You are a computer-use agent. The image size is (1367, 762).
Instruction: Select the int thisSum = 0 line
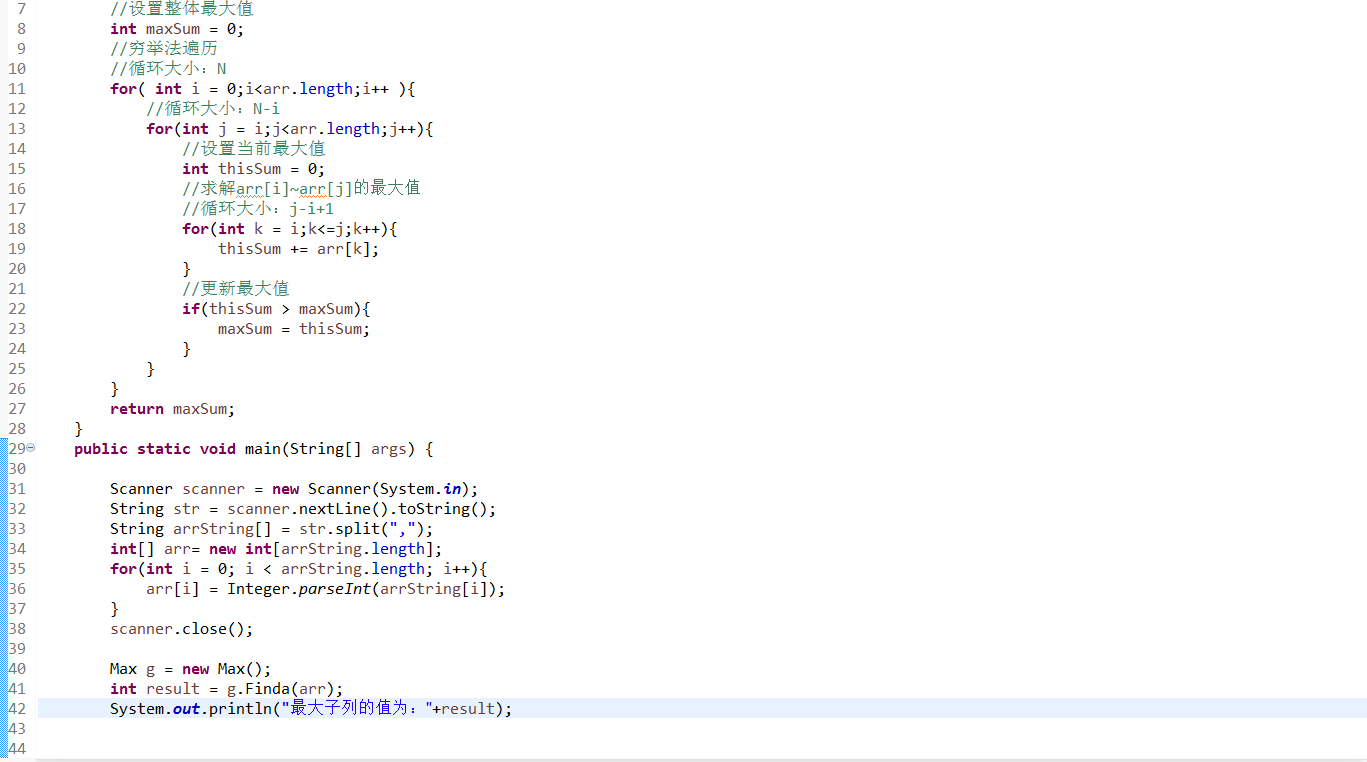(x=253, y=169)
